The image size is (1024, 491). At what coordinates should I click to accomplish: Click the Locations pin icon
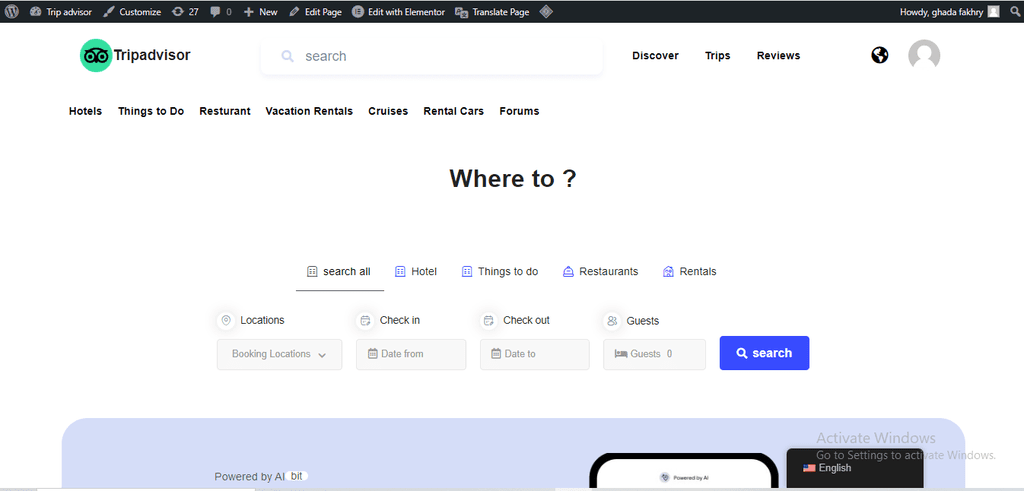227,321
